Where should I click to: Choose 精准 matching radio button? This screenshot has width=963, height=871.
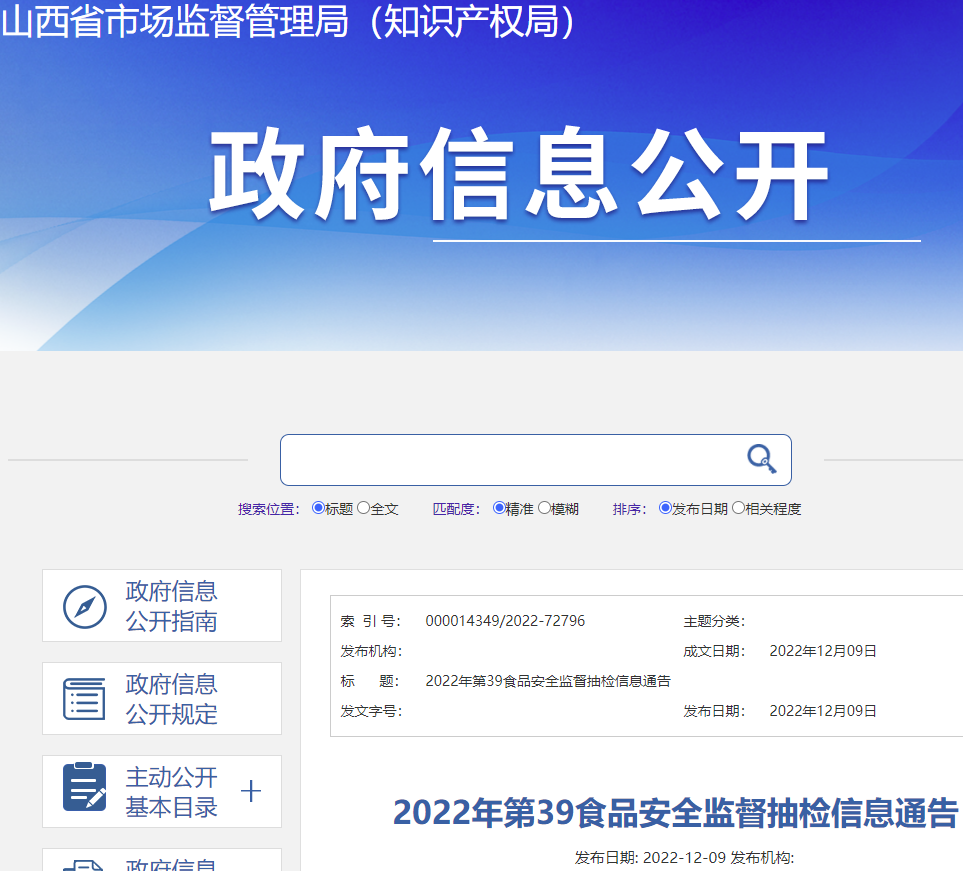(x=499, y=508)
